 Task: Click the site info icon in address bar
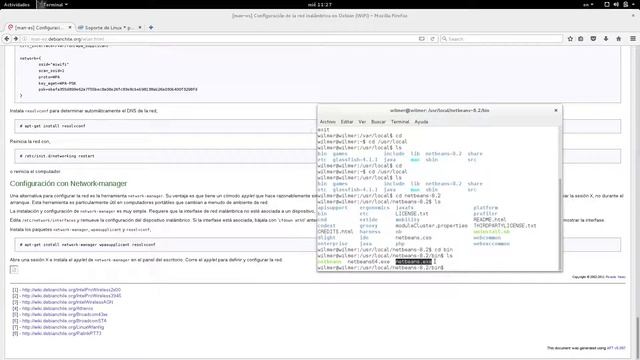[x=24, y=39]
